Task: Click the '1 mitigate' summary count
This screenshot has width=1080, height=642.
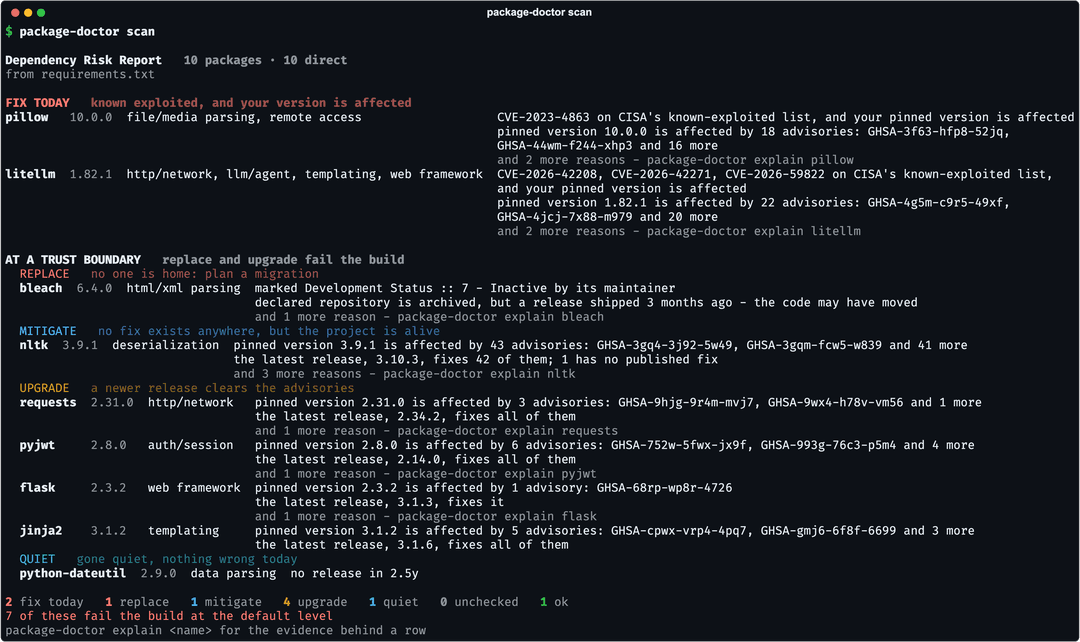Action: pyautogui.click(x=226, y=602)
